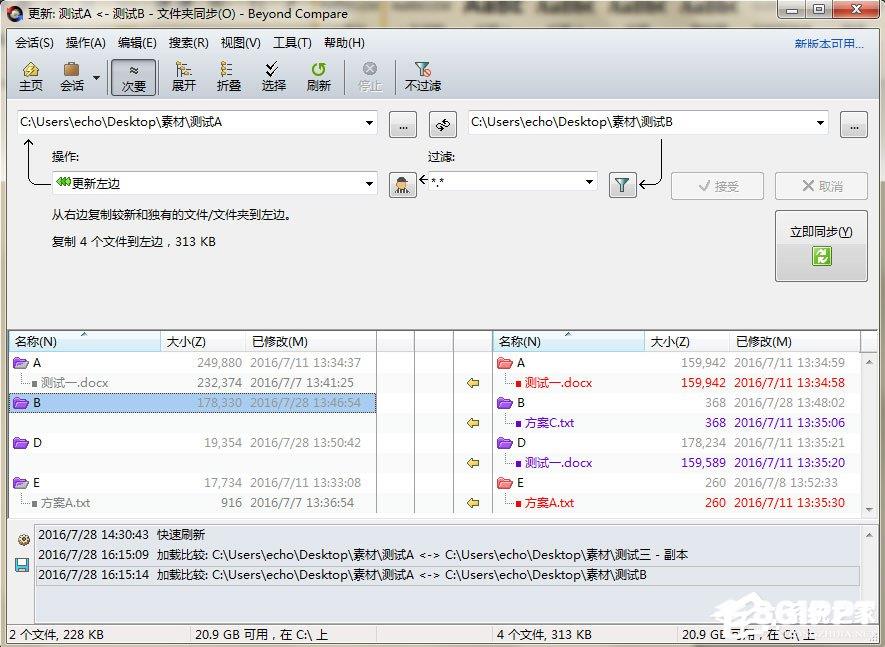This screenshot has width=885, height=647.
Task: Select folder A in right pane
Action: 677,362
